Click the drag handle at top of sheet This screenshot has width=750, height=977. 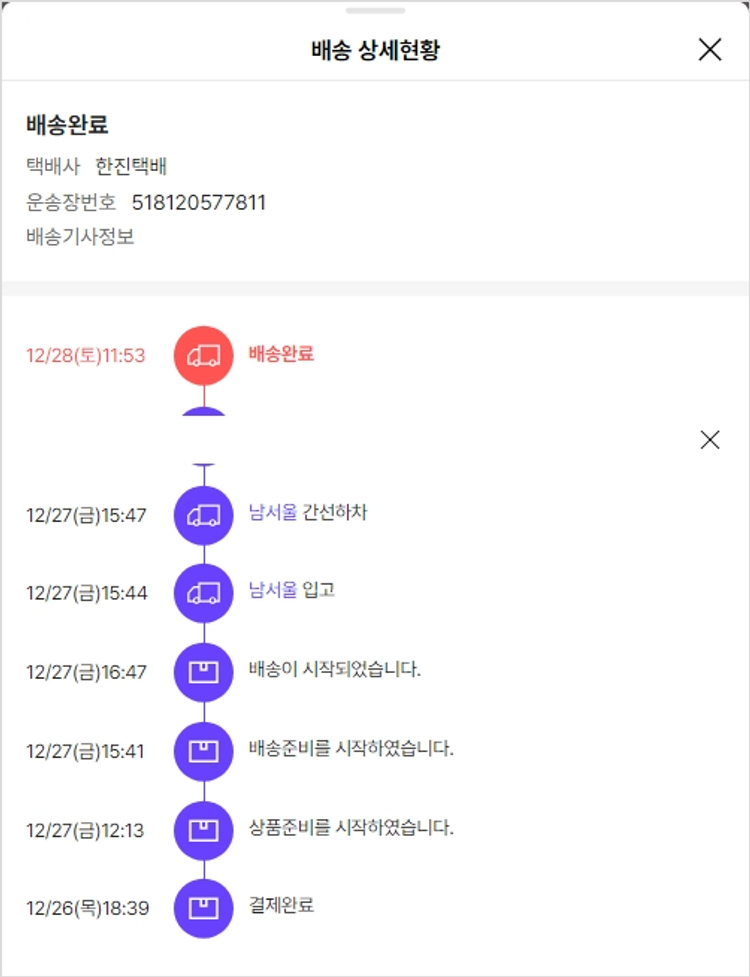pyautogui.click(x=375, y=11)
